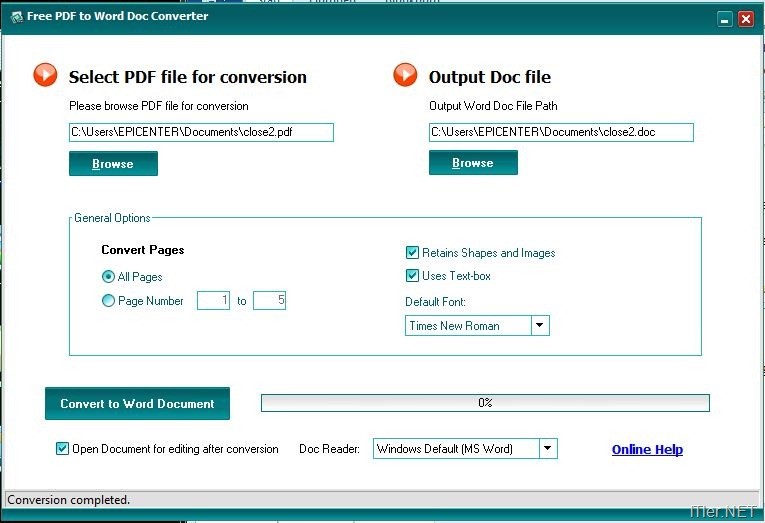
Task: Click Please browse PDF file for conversion text
Action: click(x=159, y=106)
